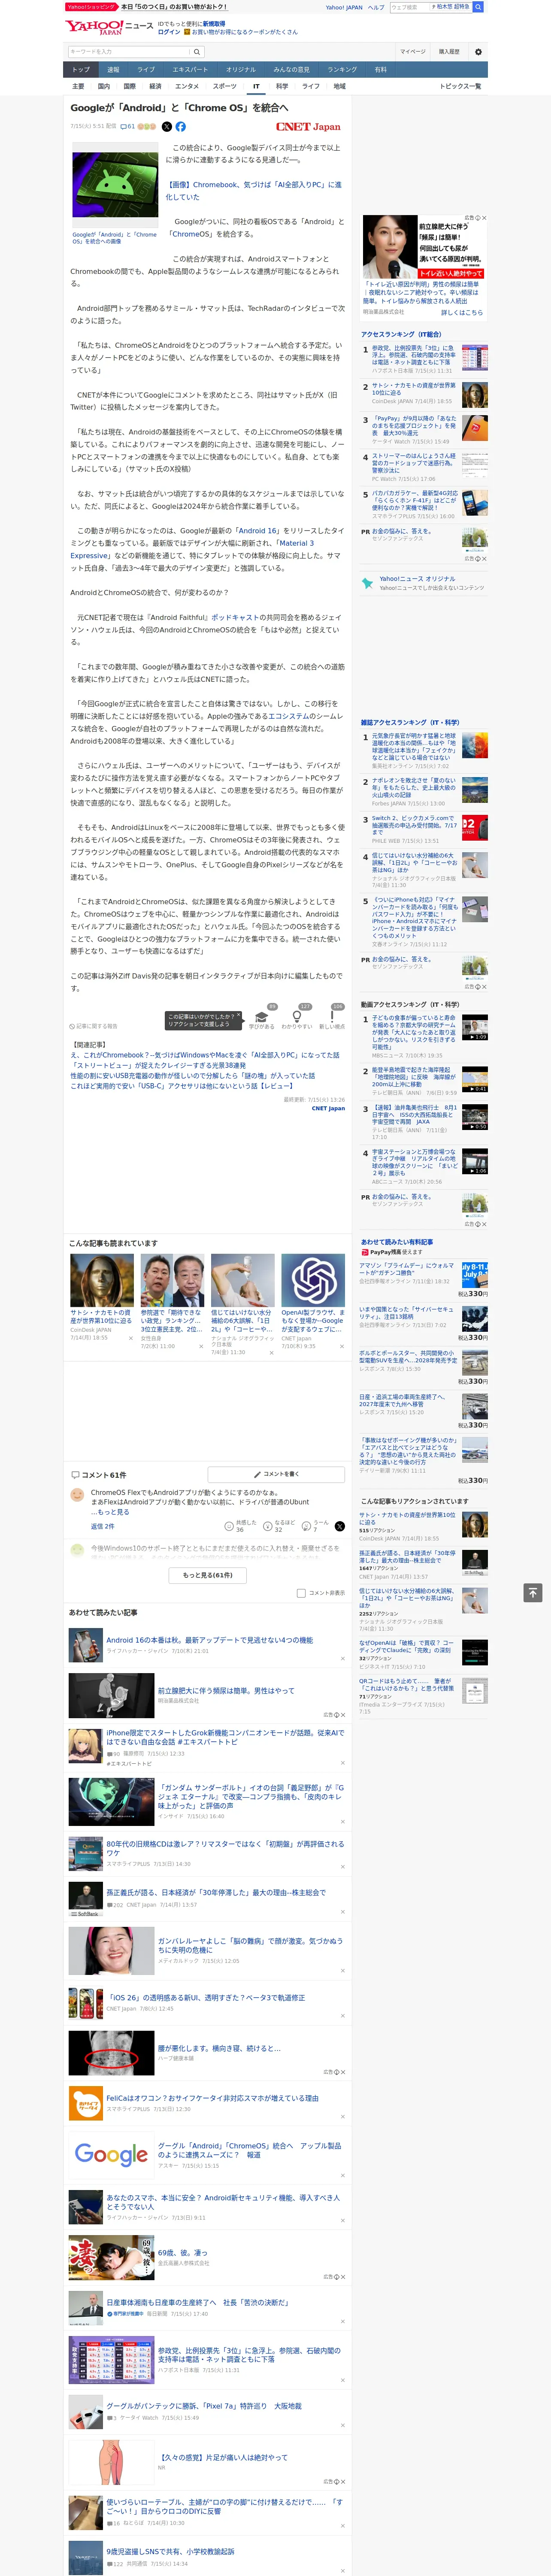551x2576 pixels.
Task: Play second video ranking thumbnail 0:41
Action: 475,1079
